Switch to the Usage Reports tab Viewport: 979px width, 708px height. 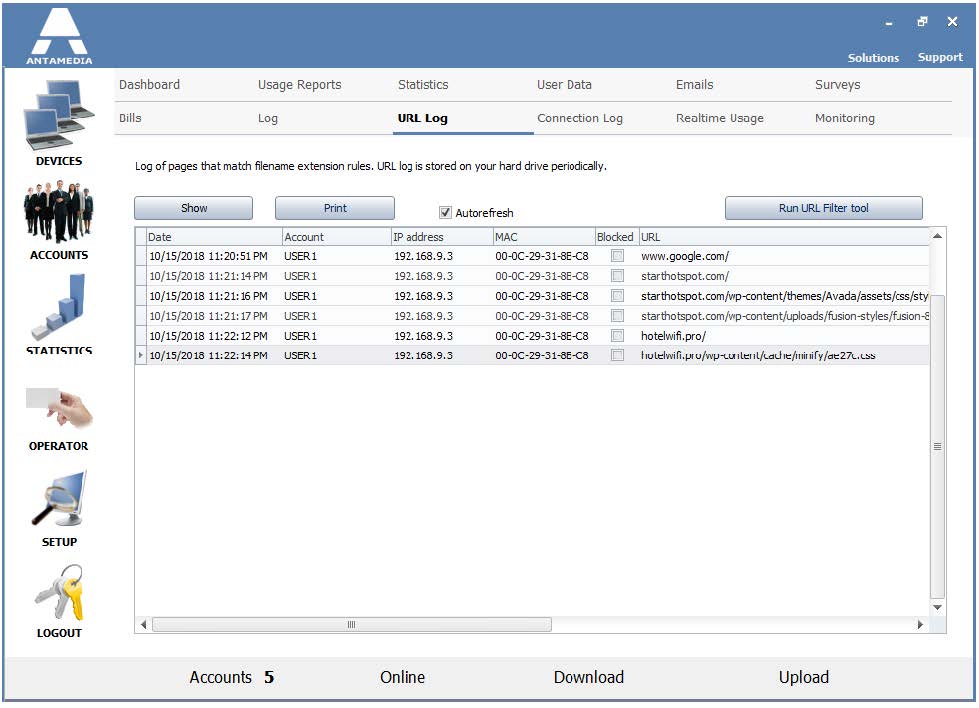pyautogui.click(x=300, y=85)
